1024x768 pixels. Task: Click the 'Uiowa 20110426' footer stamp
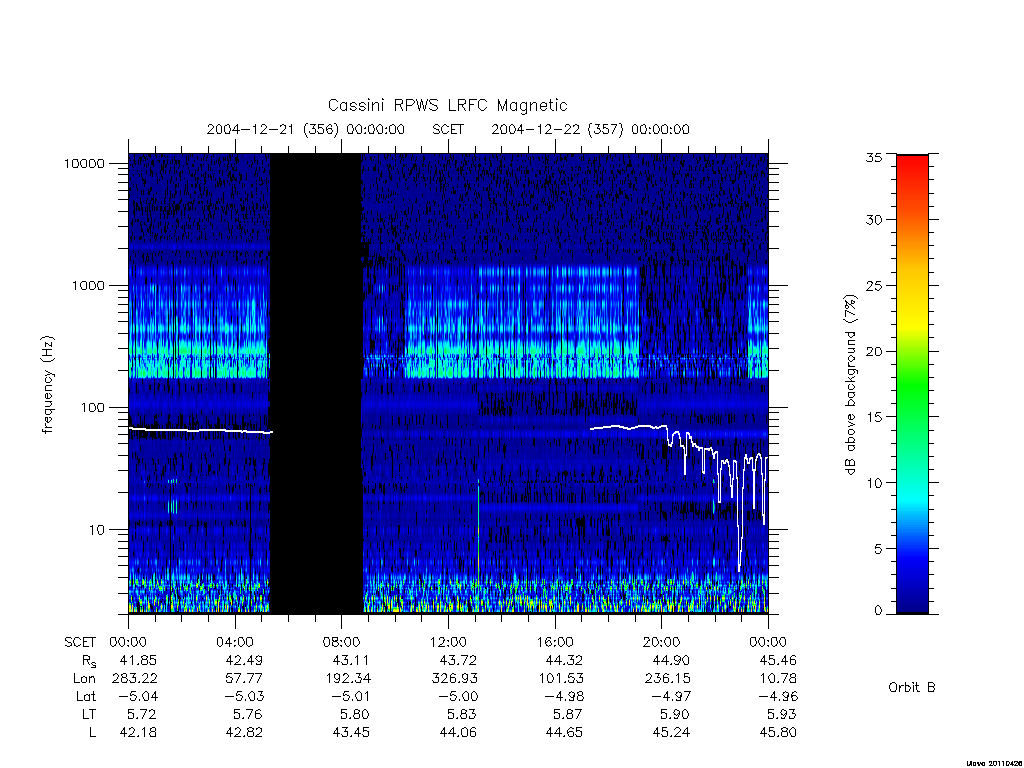pos(995,763)
